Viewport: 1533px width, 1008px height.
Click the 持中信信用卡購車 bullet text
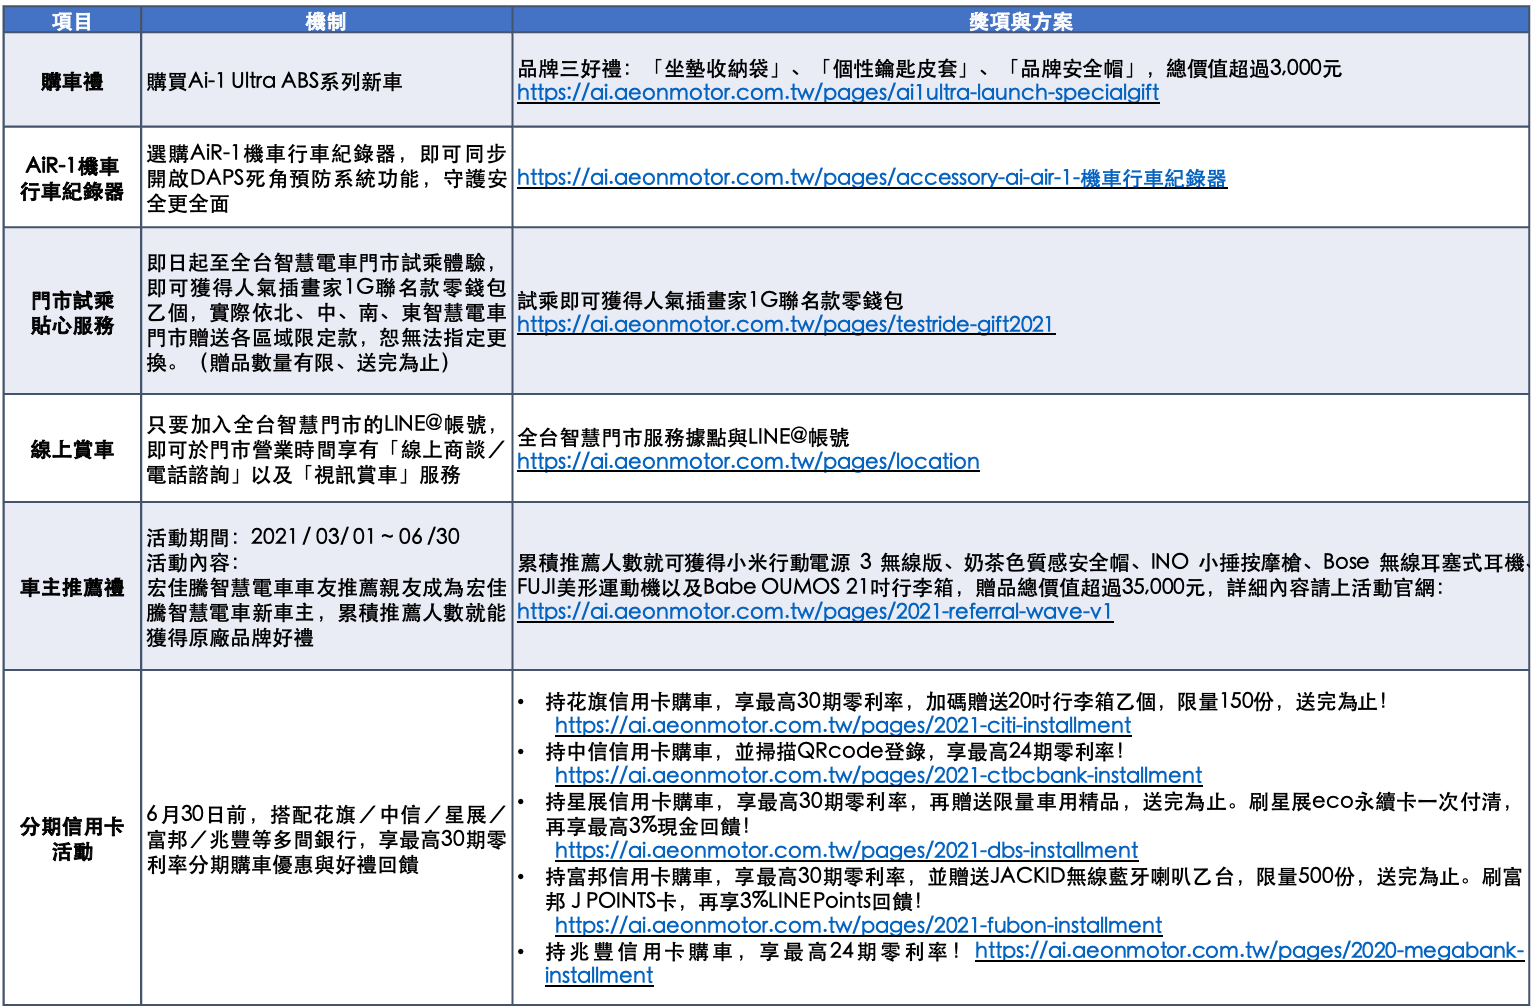tap(834, 752)
